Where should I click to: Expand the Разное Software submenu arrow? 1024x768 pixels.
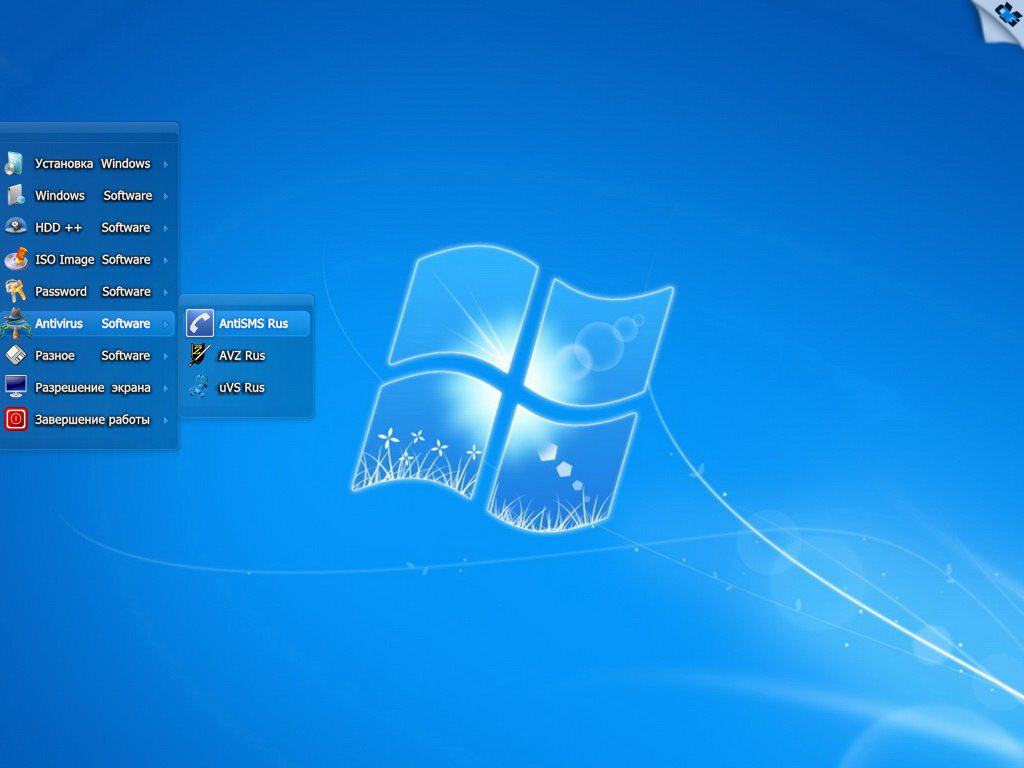(166, 356)
